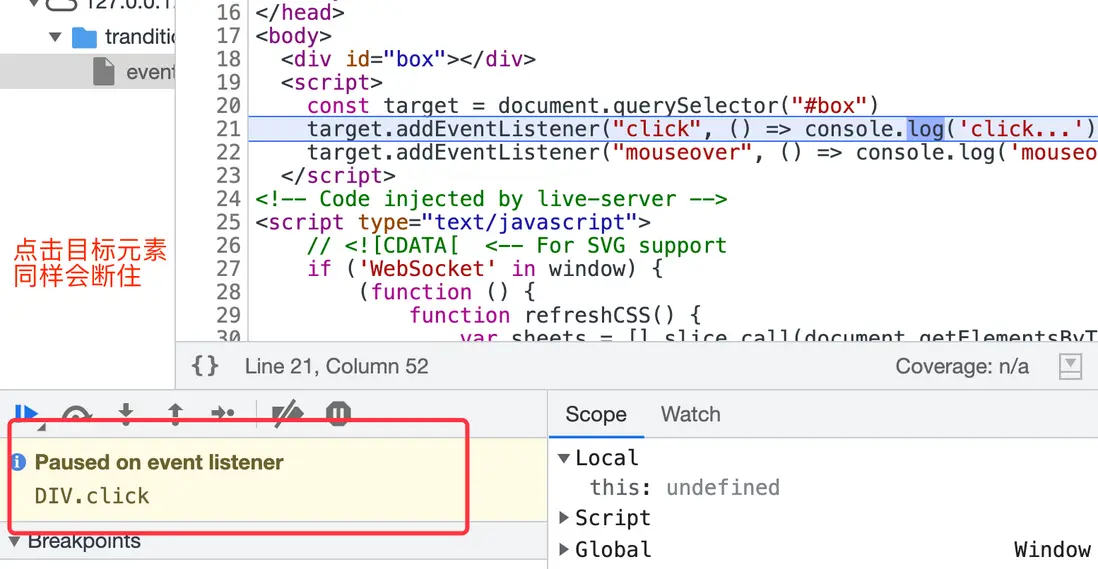
Task: Click the DIV.click text in pause banner
Action: coord(92,496)
